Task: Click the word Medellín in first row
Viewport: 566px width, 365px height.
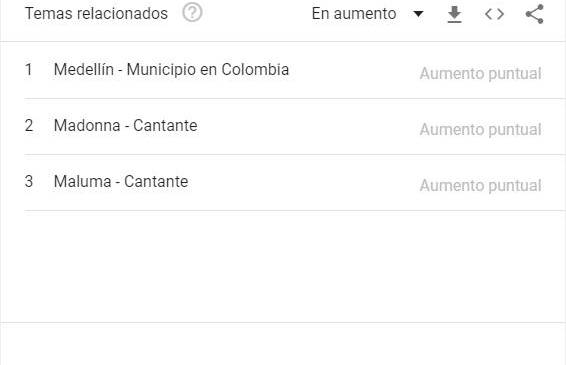Action: [x=83, y=70]
